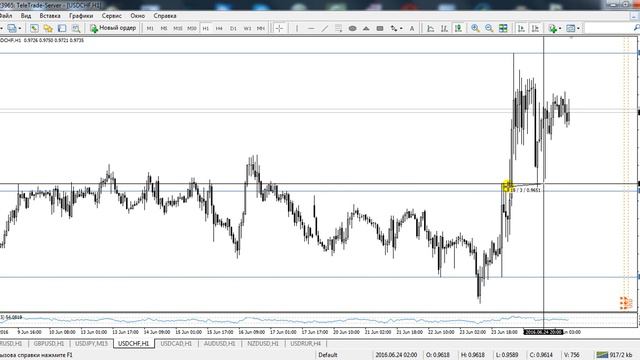Open the Графики menu
The image size is (640, 360).
81,16
